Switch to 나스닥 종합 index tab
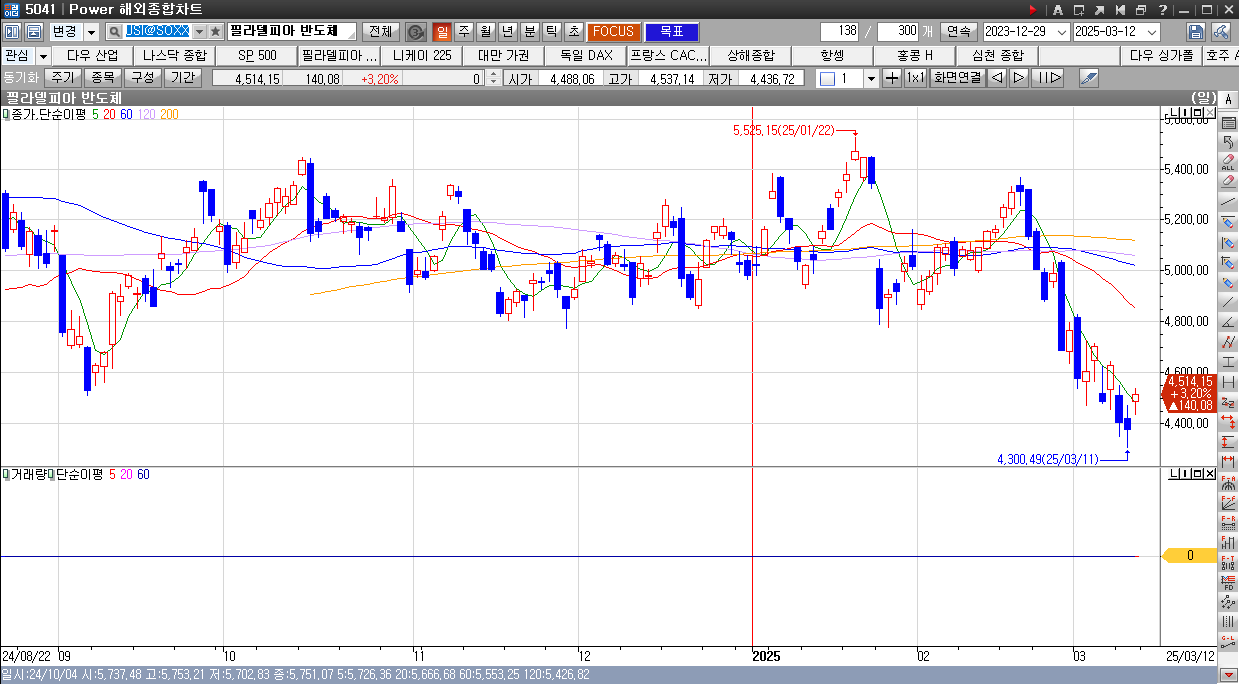Image resolution: width=1239 pixels, height=684 pixels. [x=174, y=55]
